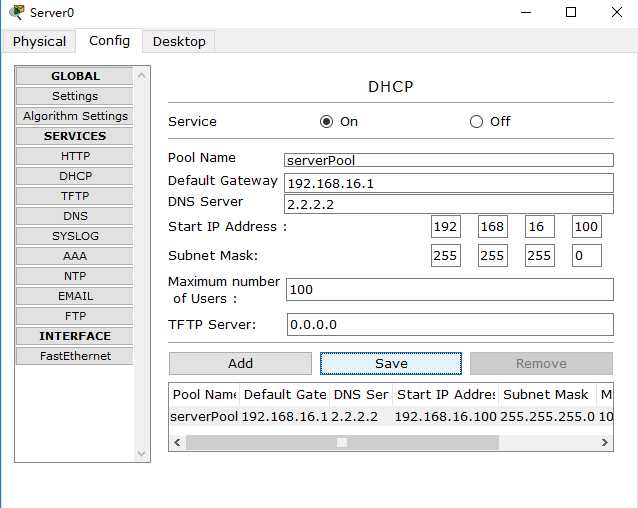Open the DNS service configuration
638x508 pixels.
click(75, 216)
